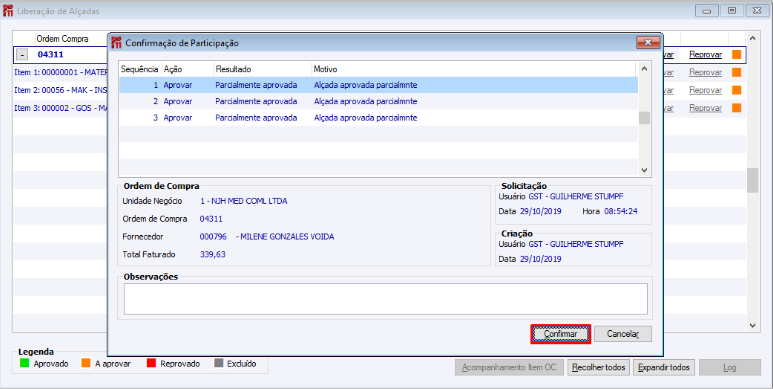773x389 pixels.
Task: Click Reprovar link for order 04311
Action: tap(705, 55)
